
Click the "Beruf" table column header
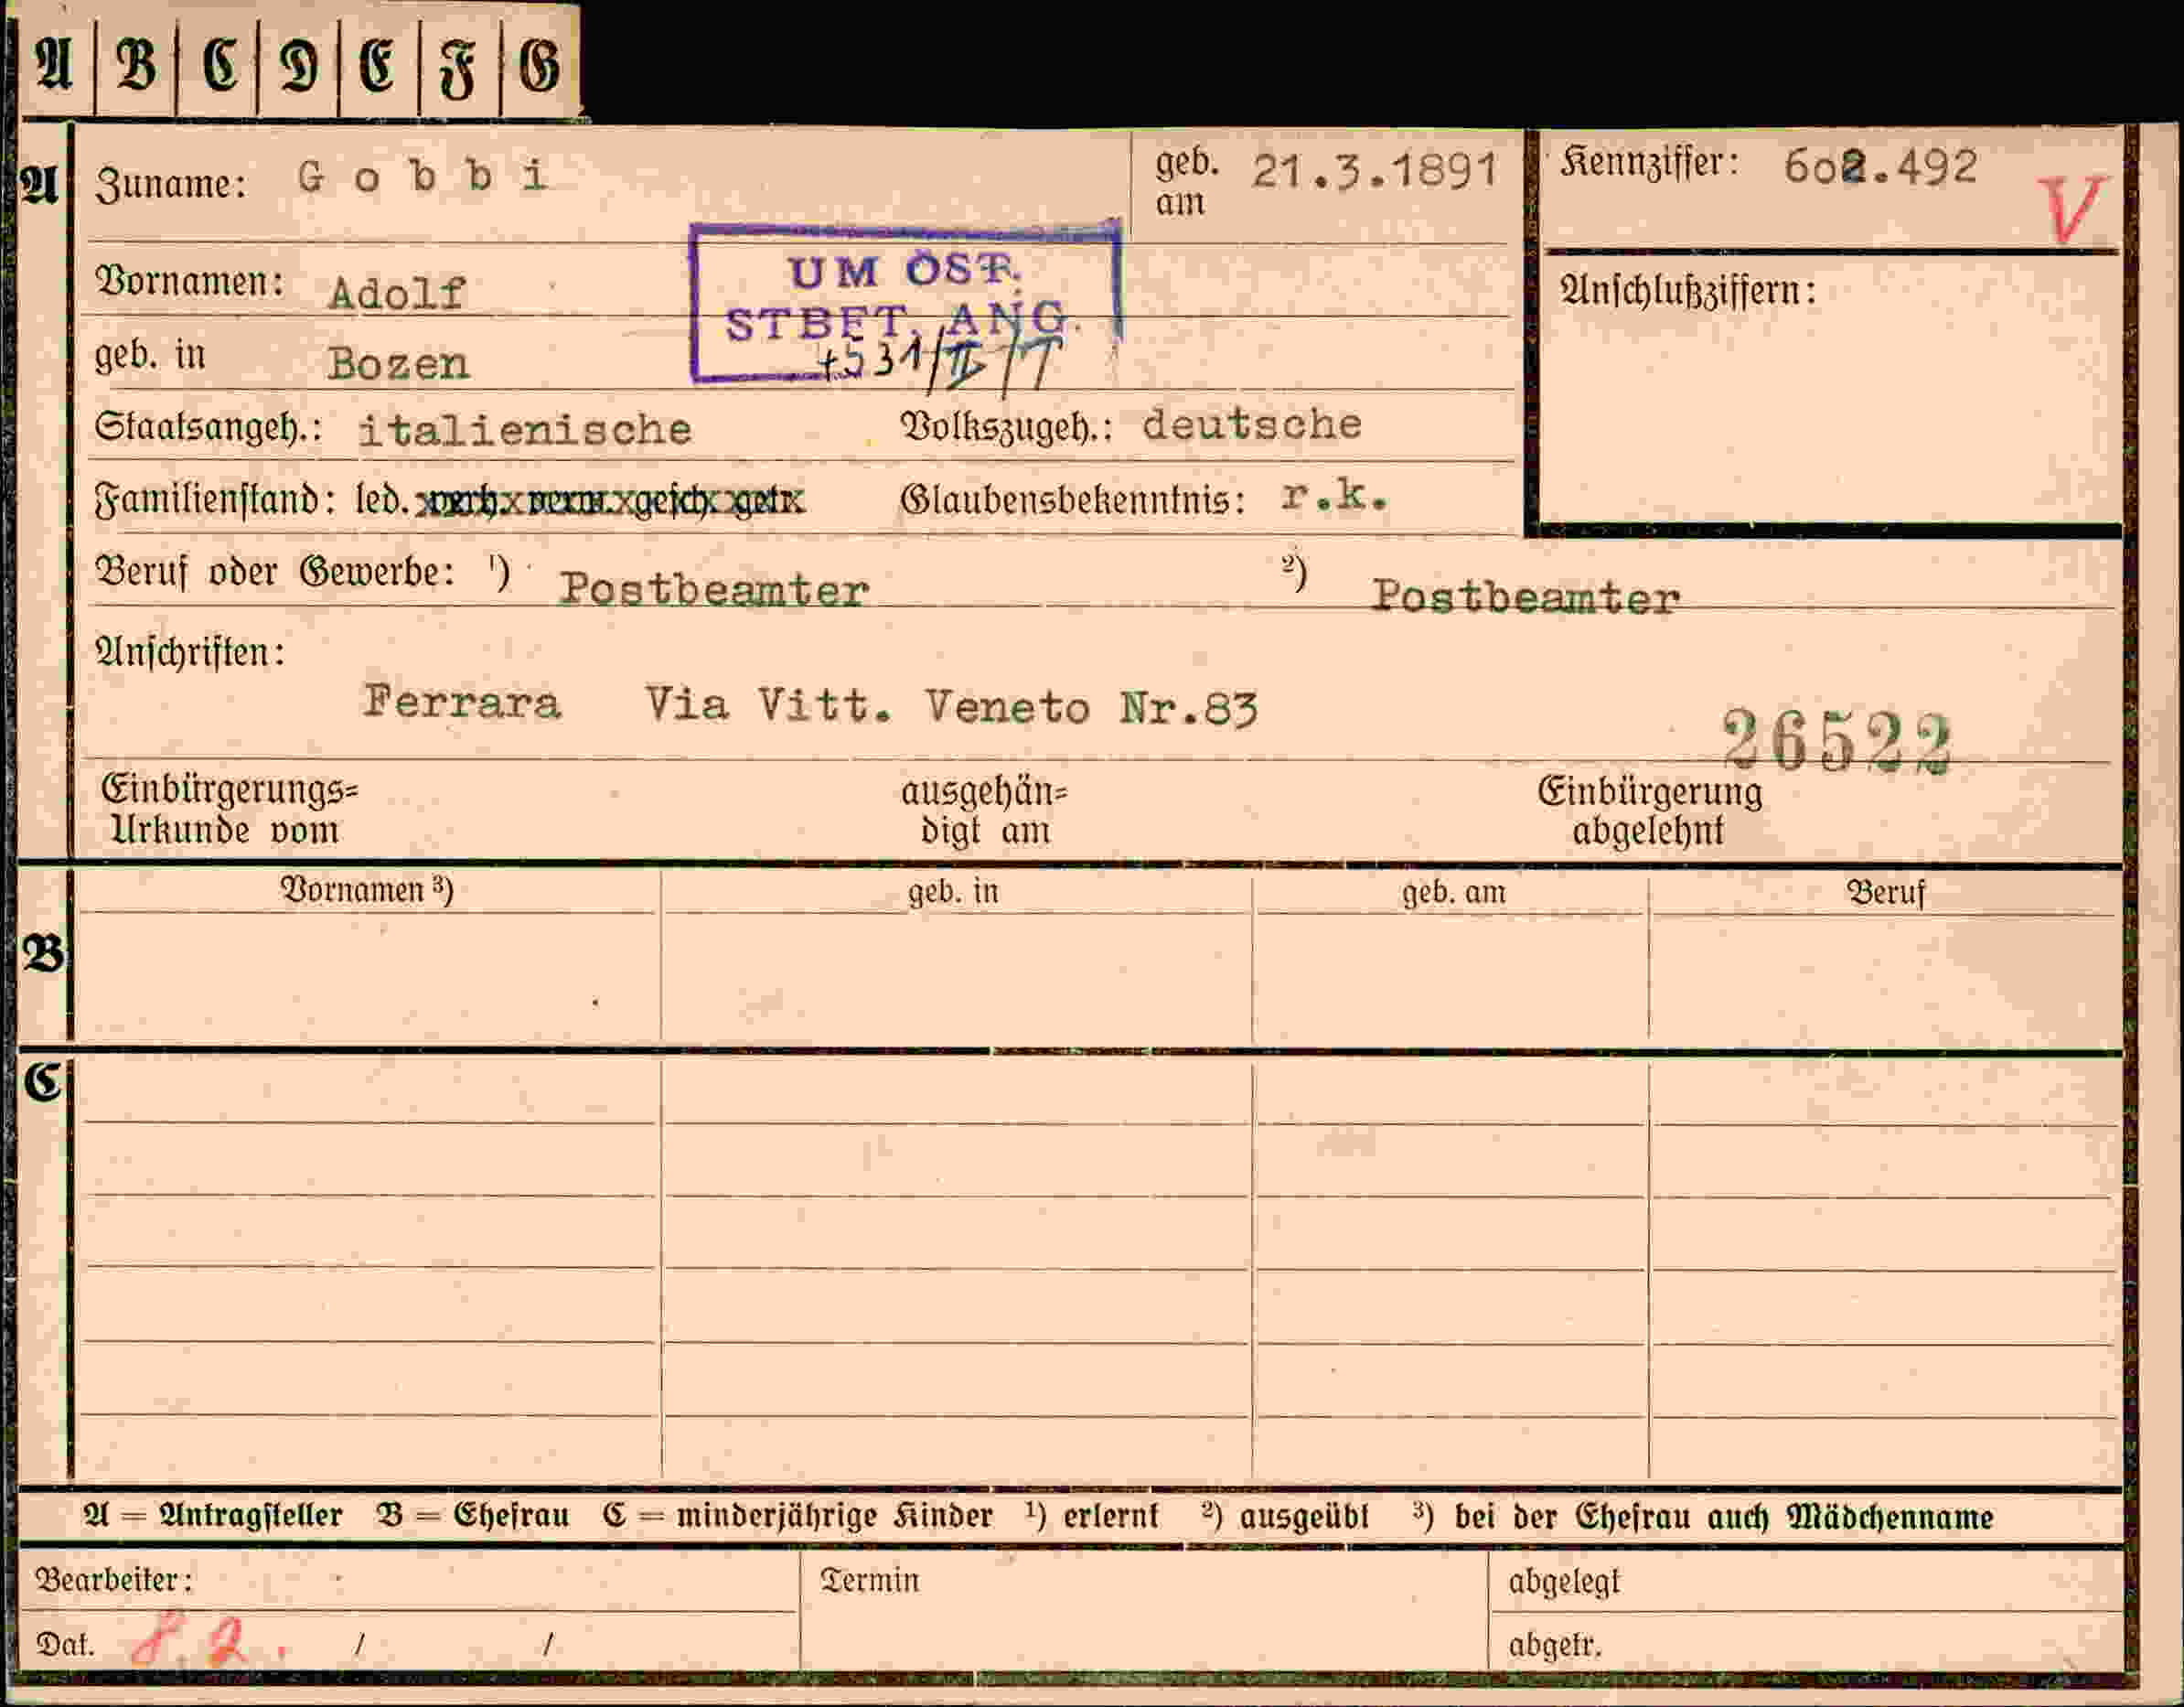(x=1885, y=892)
